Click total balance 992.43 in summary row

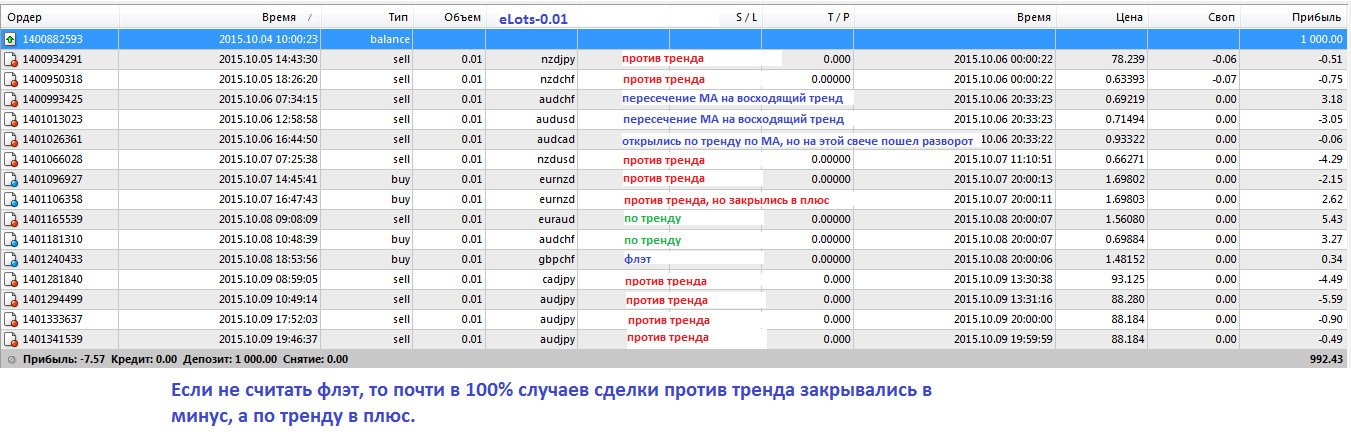(x=1325, y=359)
